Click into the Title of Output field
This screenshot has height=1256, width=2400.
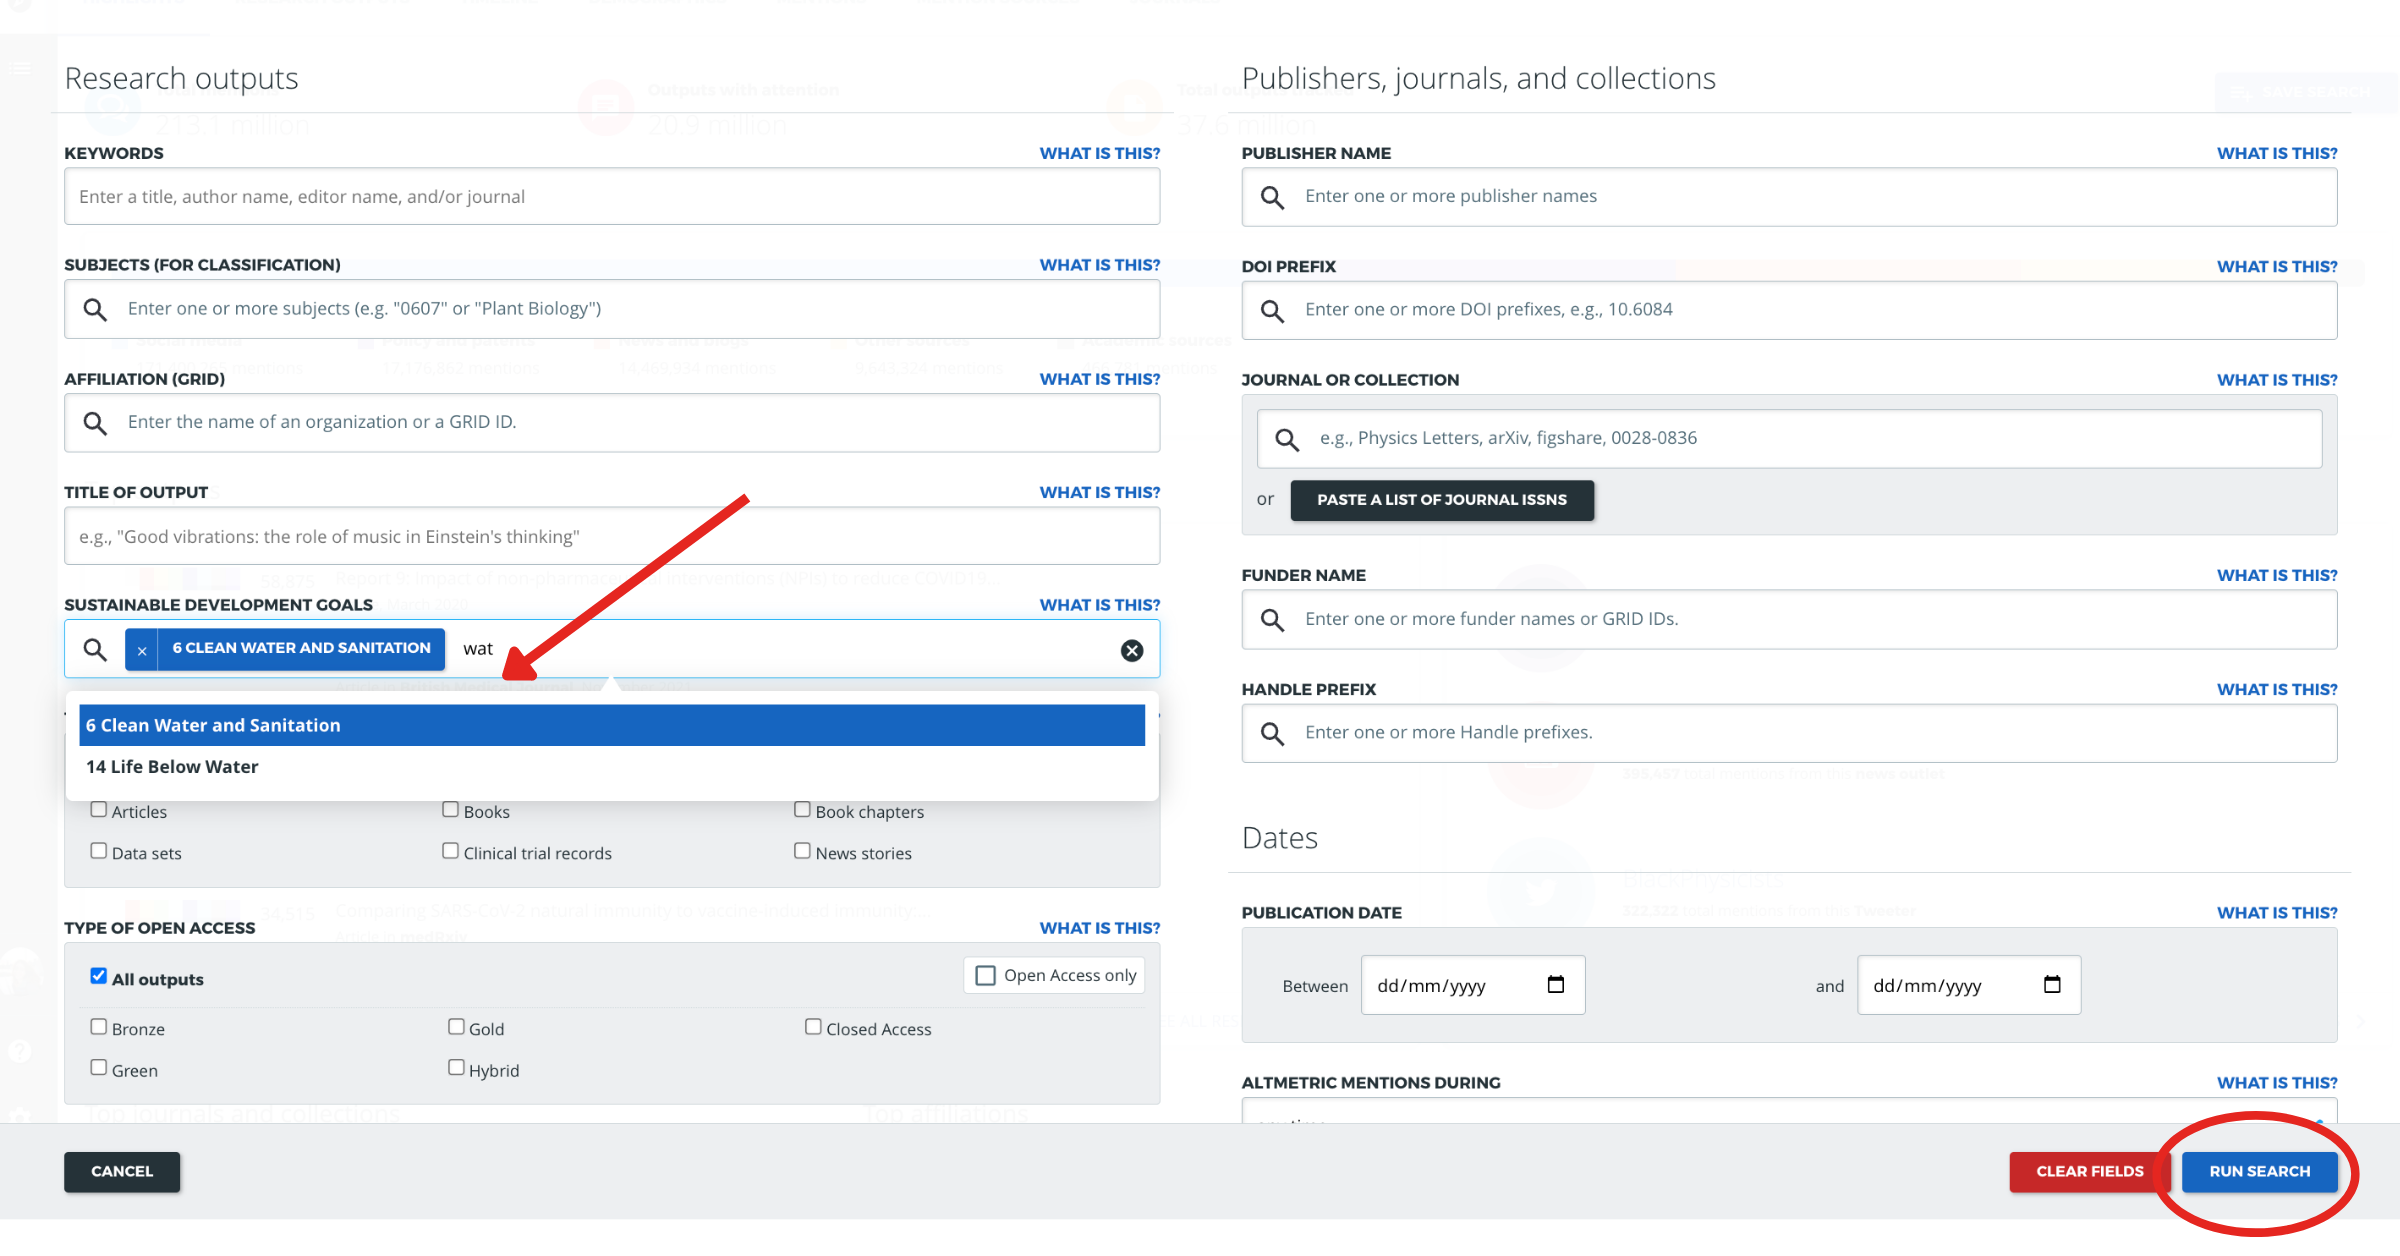point(612,537)
